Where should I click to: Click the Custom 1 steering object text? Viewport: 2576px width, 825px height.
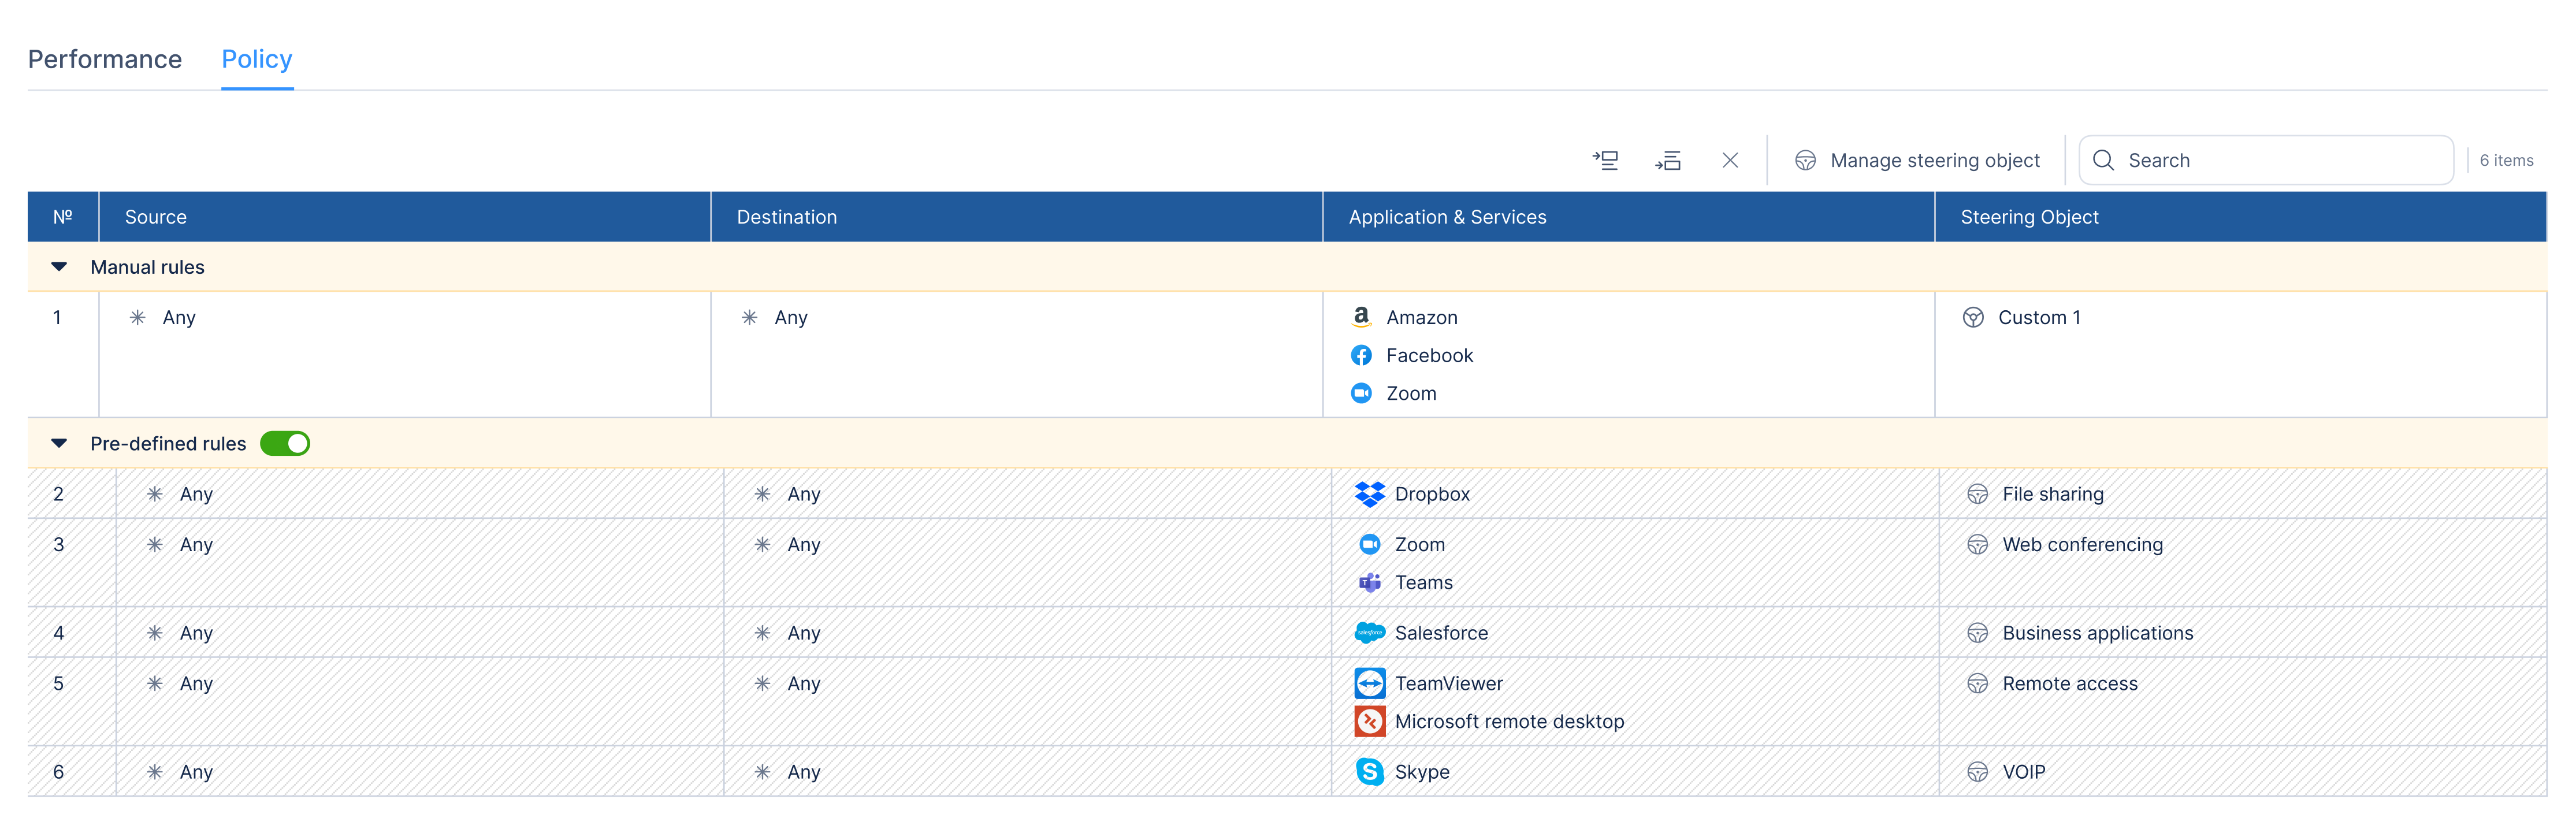(x=2039, y=317)
